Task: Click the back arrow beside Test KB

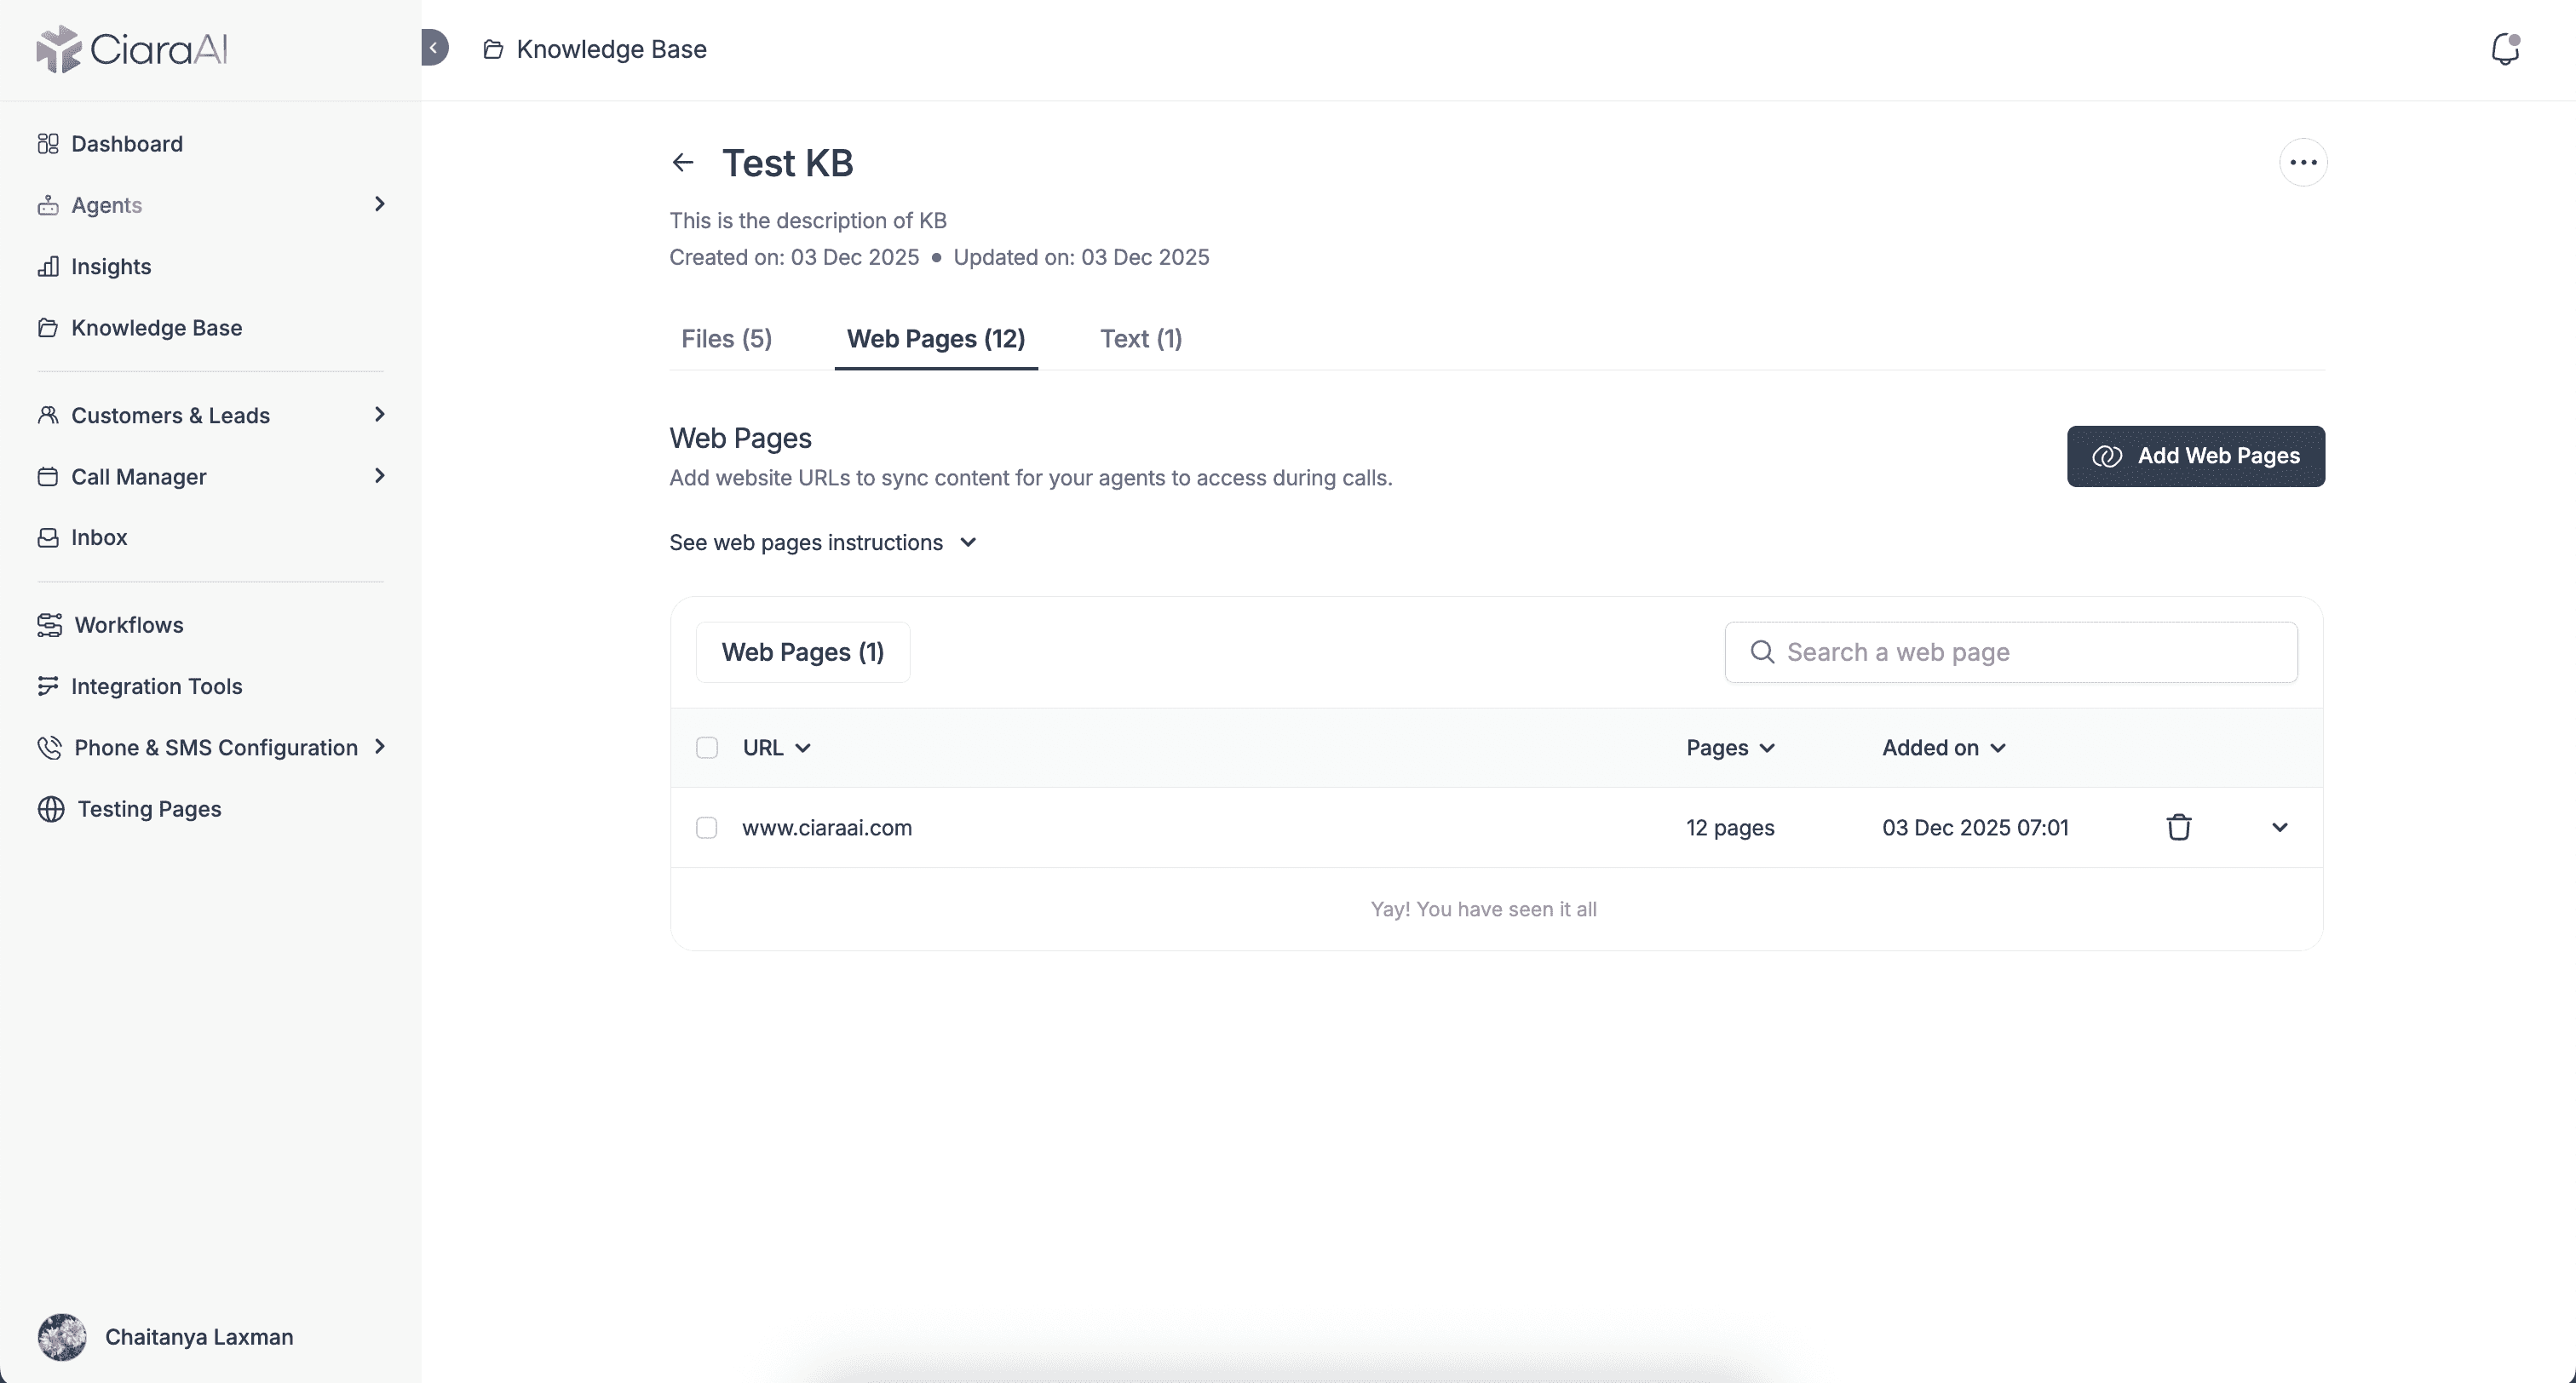Action: (683, 162)
